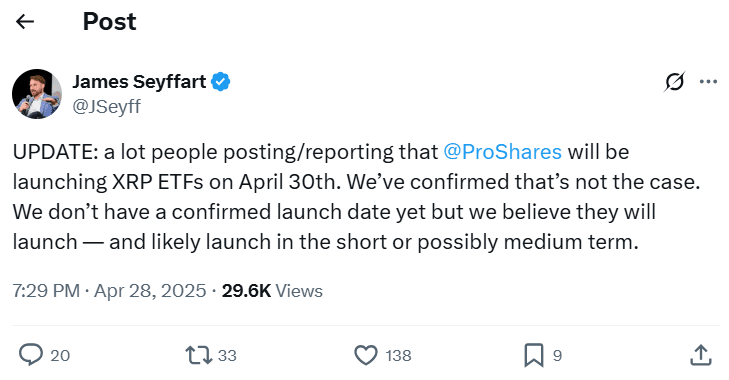The height and width of the screenshot is (380, 729).
Task: Open the James Seyffart display name
Action: 139,82
